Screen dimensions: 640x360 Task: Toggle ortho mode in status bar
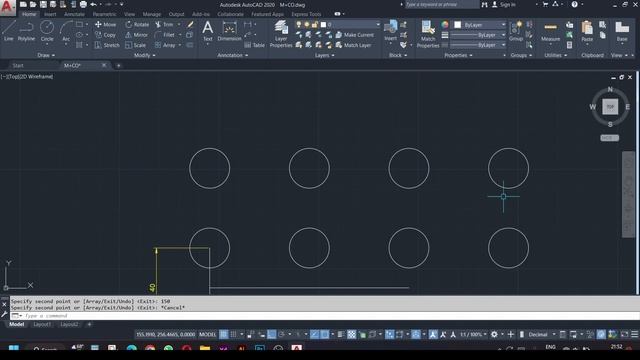pos(271,335)
